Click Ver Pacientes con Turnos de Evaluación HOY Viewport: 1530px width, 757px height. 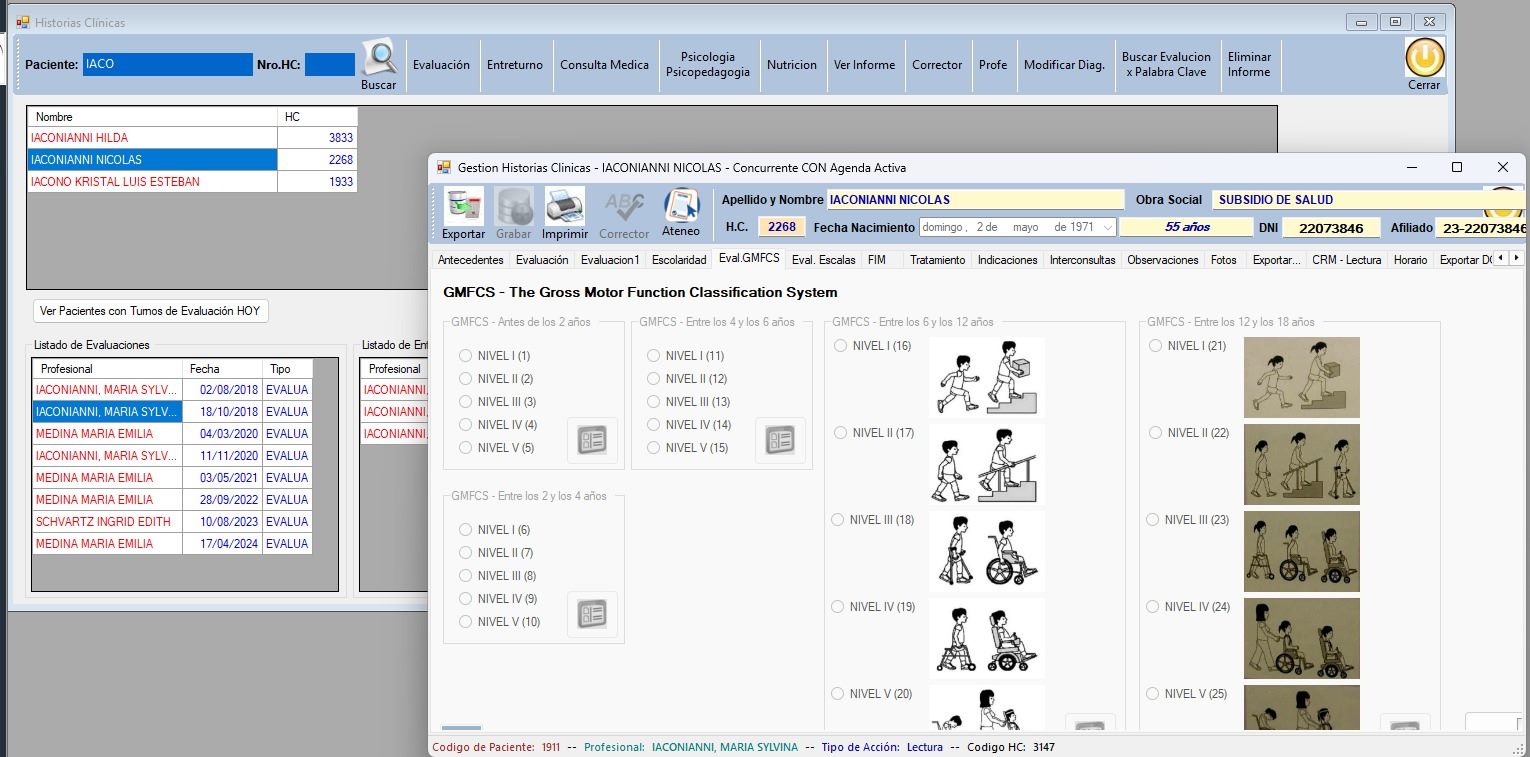(150, 311)
